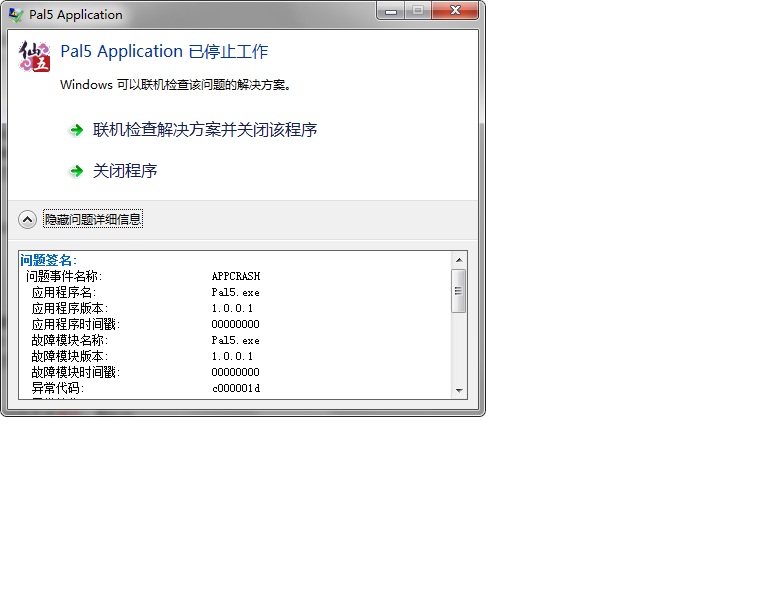This screenshot has width=768, height=614.
Task: Click heading Pal5 Application 已停止工作
Action: (164, 51)
